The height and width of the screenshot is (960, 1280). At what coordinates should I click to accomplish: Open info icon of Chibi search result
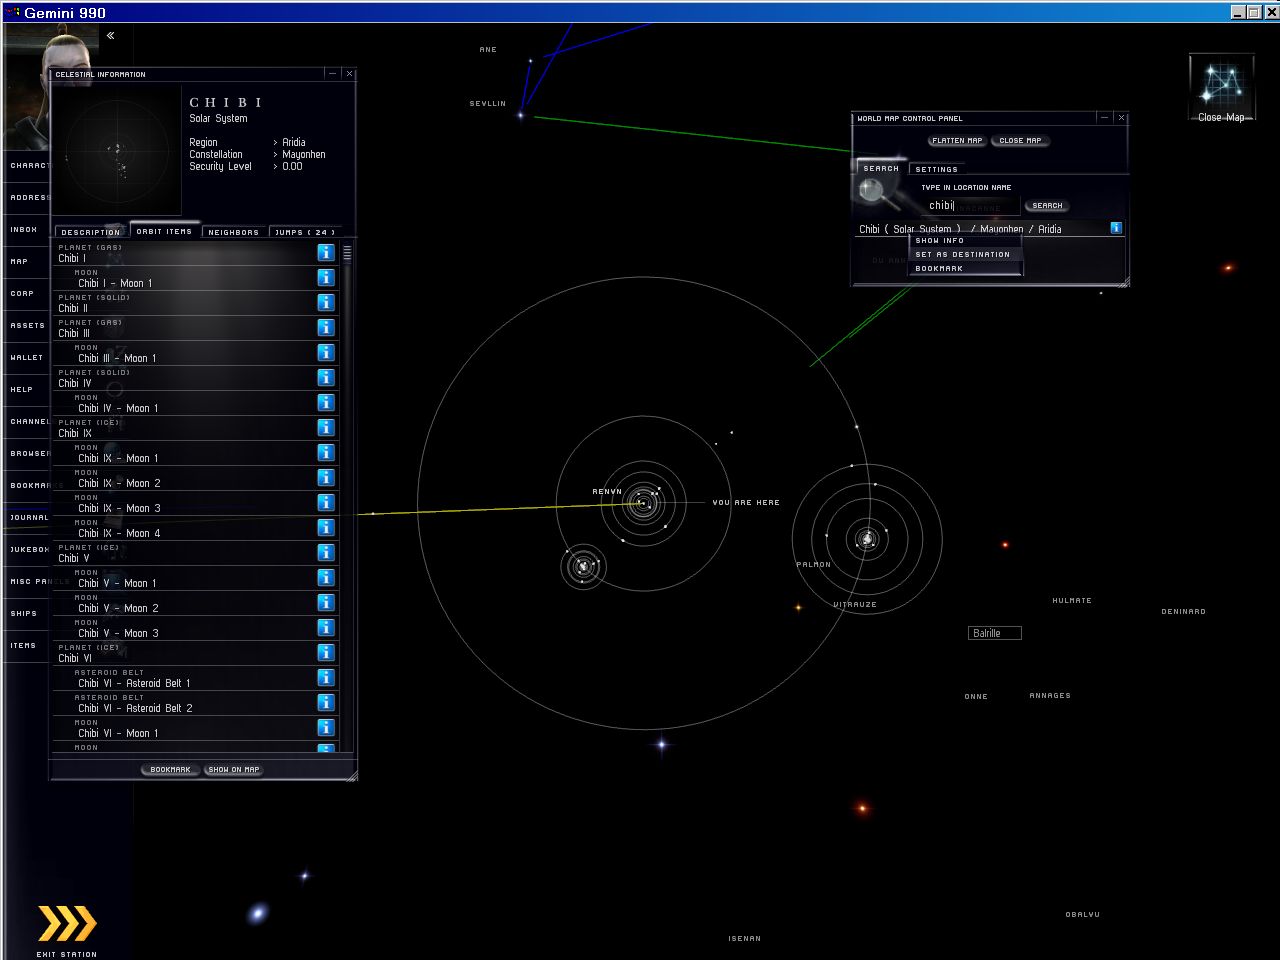coord(1116,228)
